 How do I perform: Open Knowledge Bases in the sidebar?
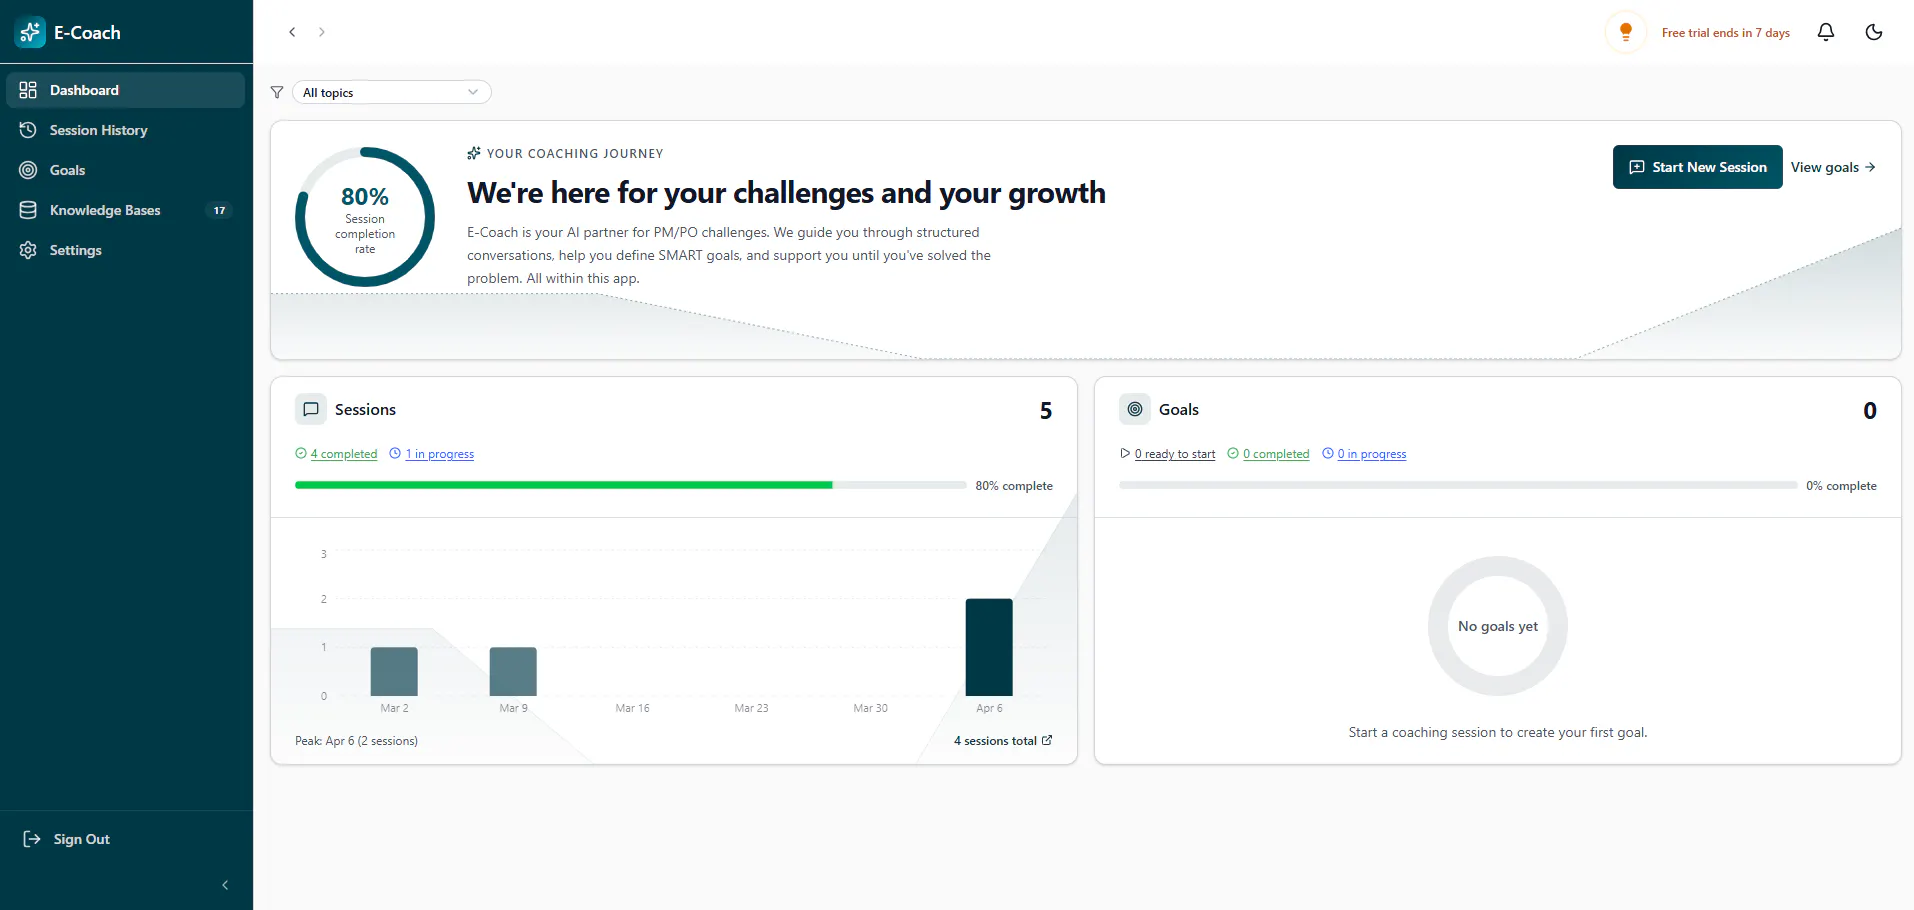point(125,210)
